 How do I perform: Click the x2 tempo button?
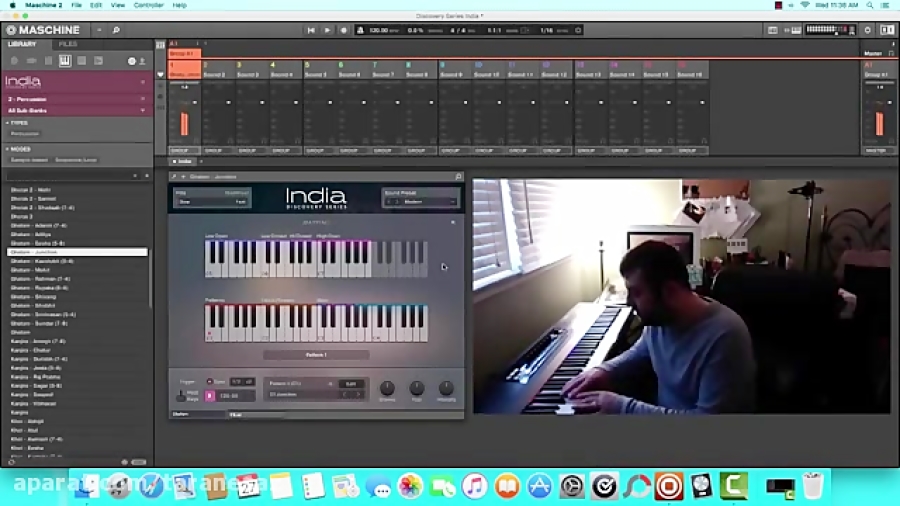click(249, 382)
